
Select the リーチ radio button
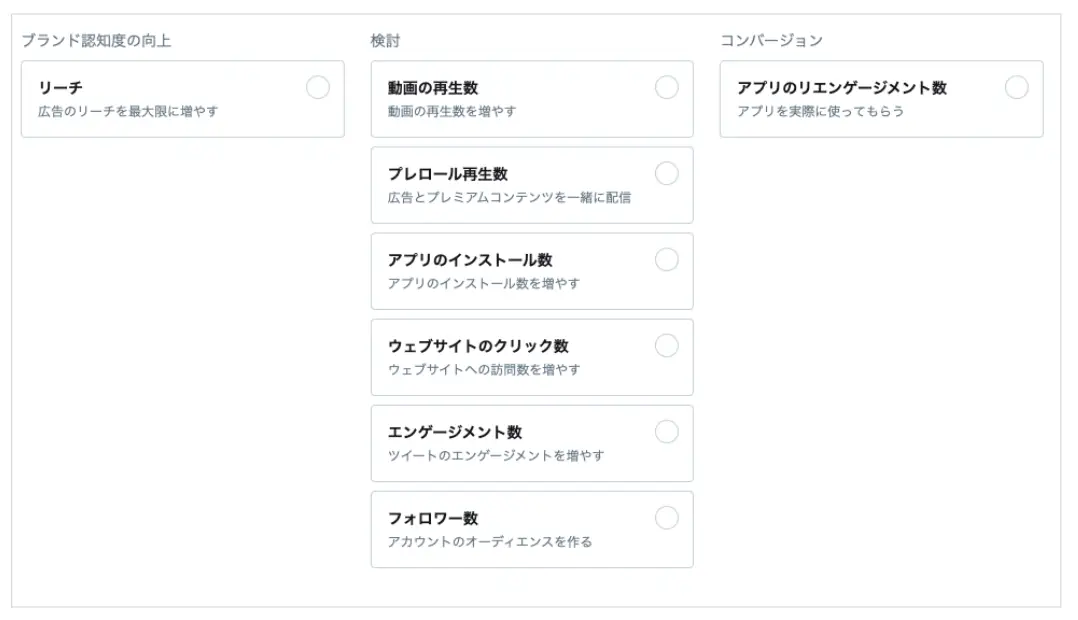click(x=318, y=87)
